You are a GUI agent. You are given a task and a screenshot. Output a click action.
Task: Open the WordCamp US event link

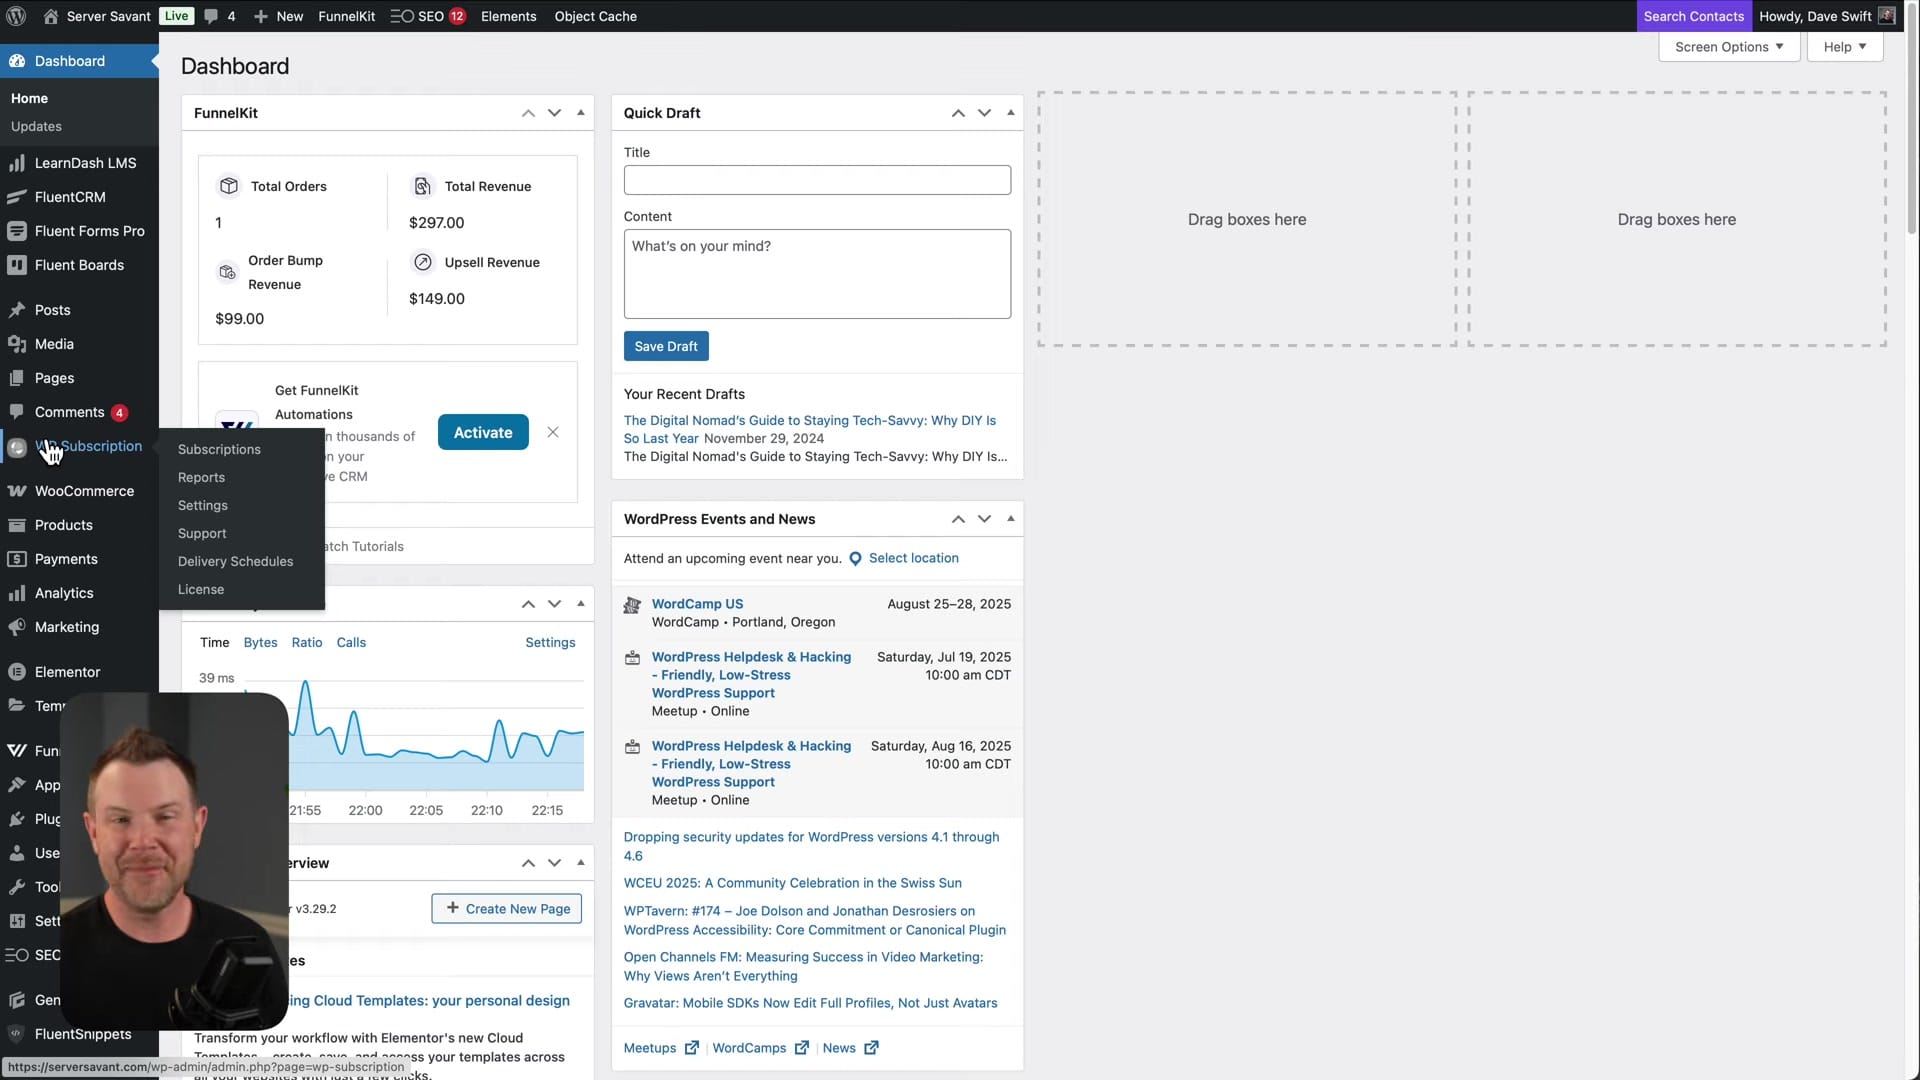click(x=697, y=604)
